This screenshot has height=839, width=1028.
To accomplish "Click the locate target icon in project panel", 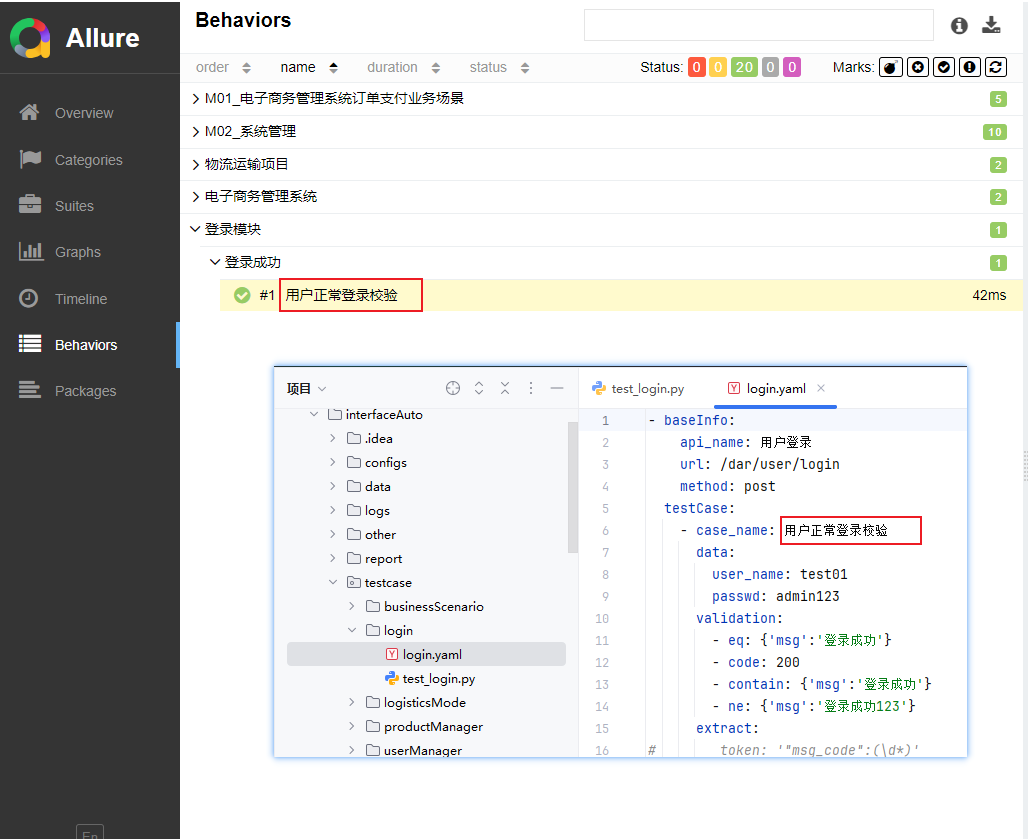I will (453, 388).
